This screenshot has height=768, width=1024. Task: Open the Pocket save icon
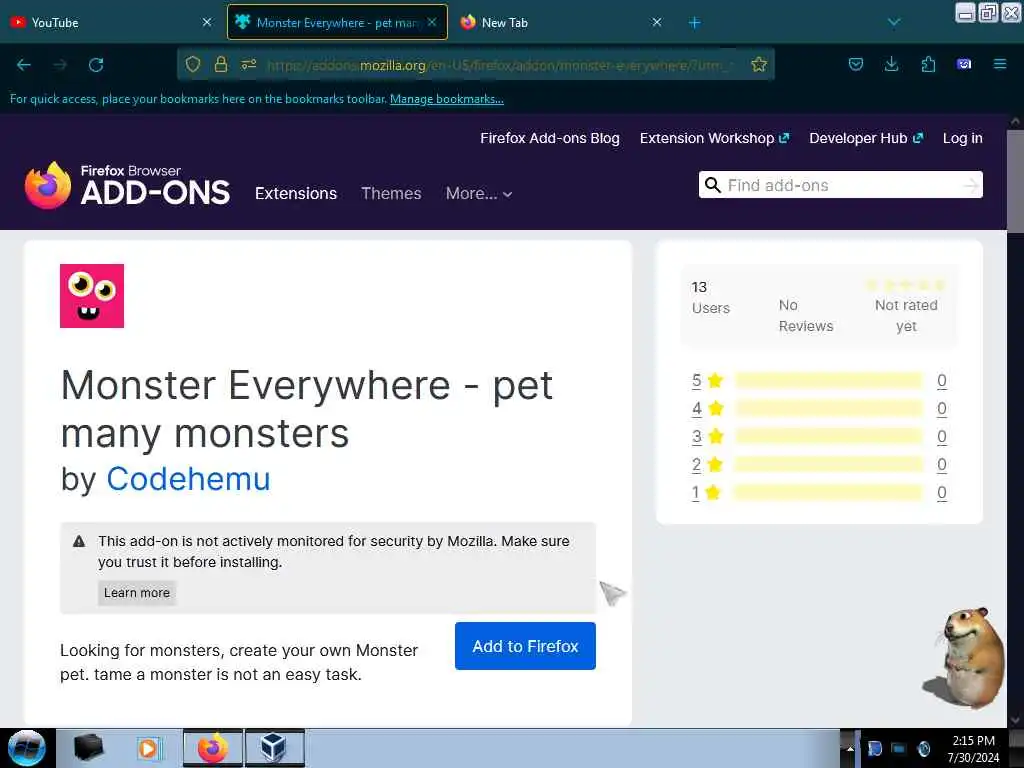coord(856,64)
